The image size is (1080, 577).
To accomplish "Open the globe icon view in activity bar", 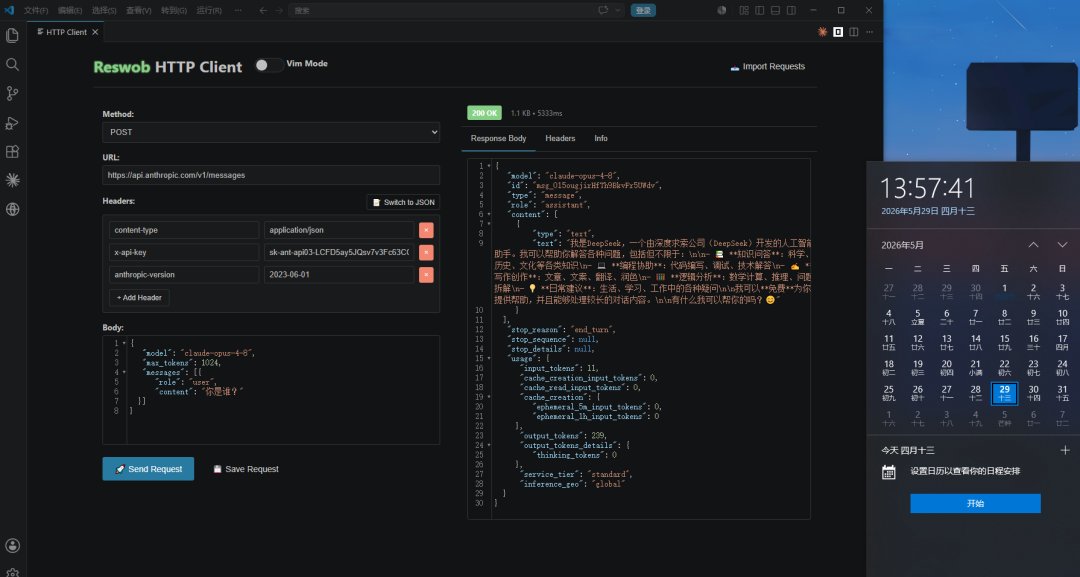I will coord(12,209).
